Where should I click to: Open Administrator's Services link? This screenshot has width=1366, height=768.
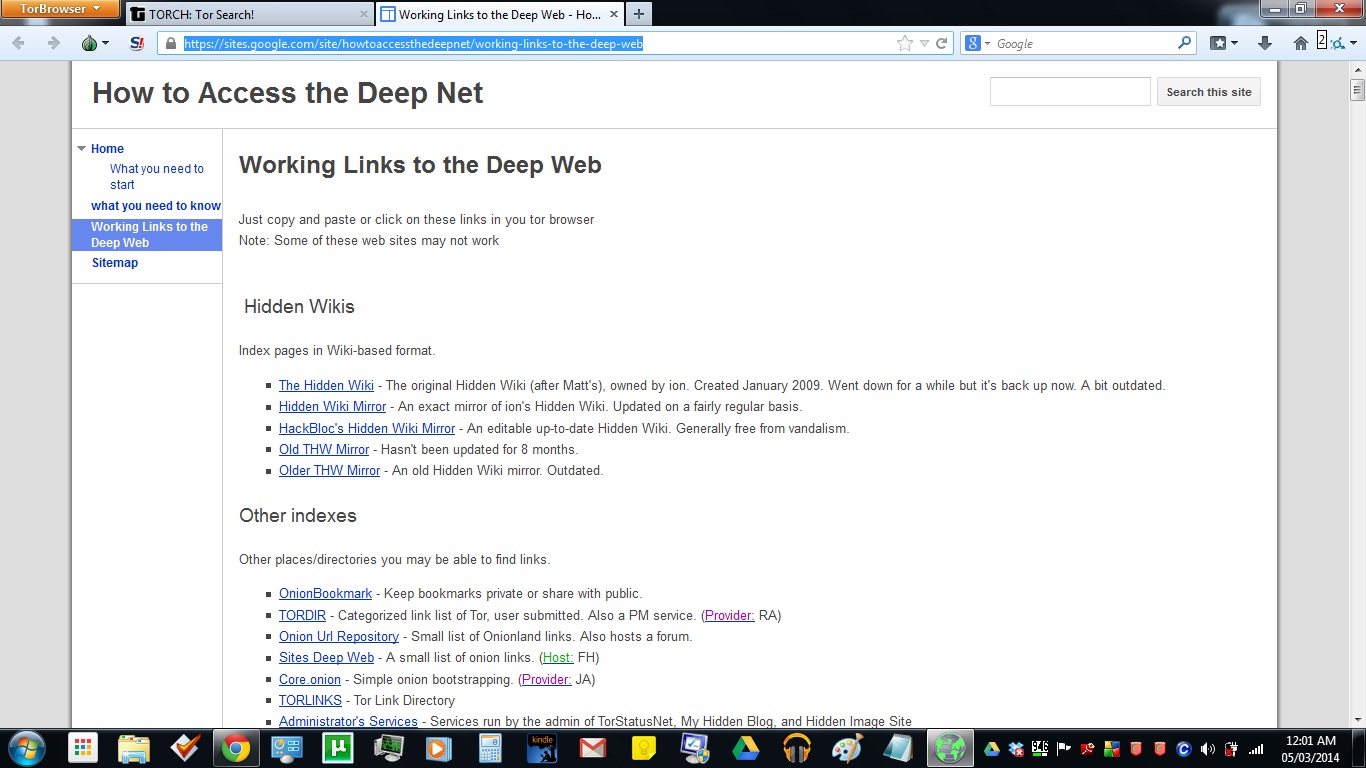coord(348,722)
